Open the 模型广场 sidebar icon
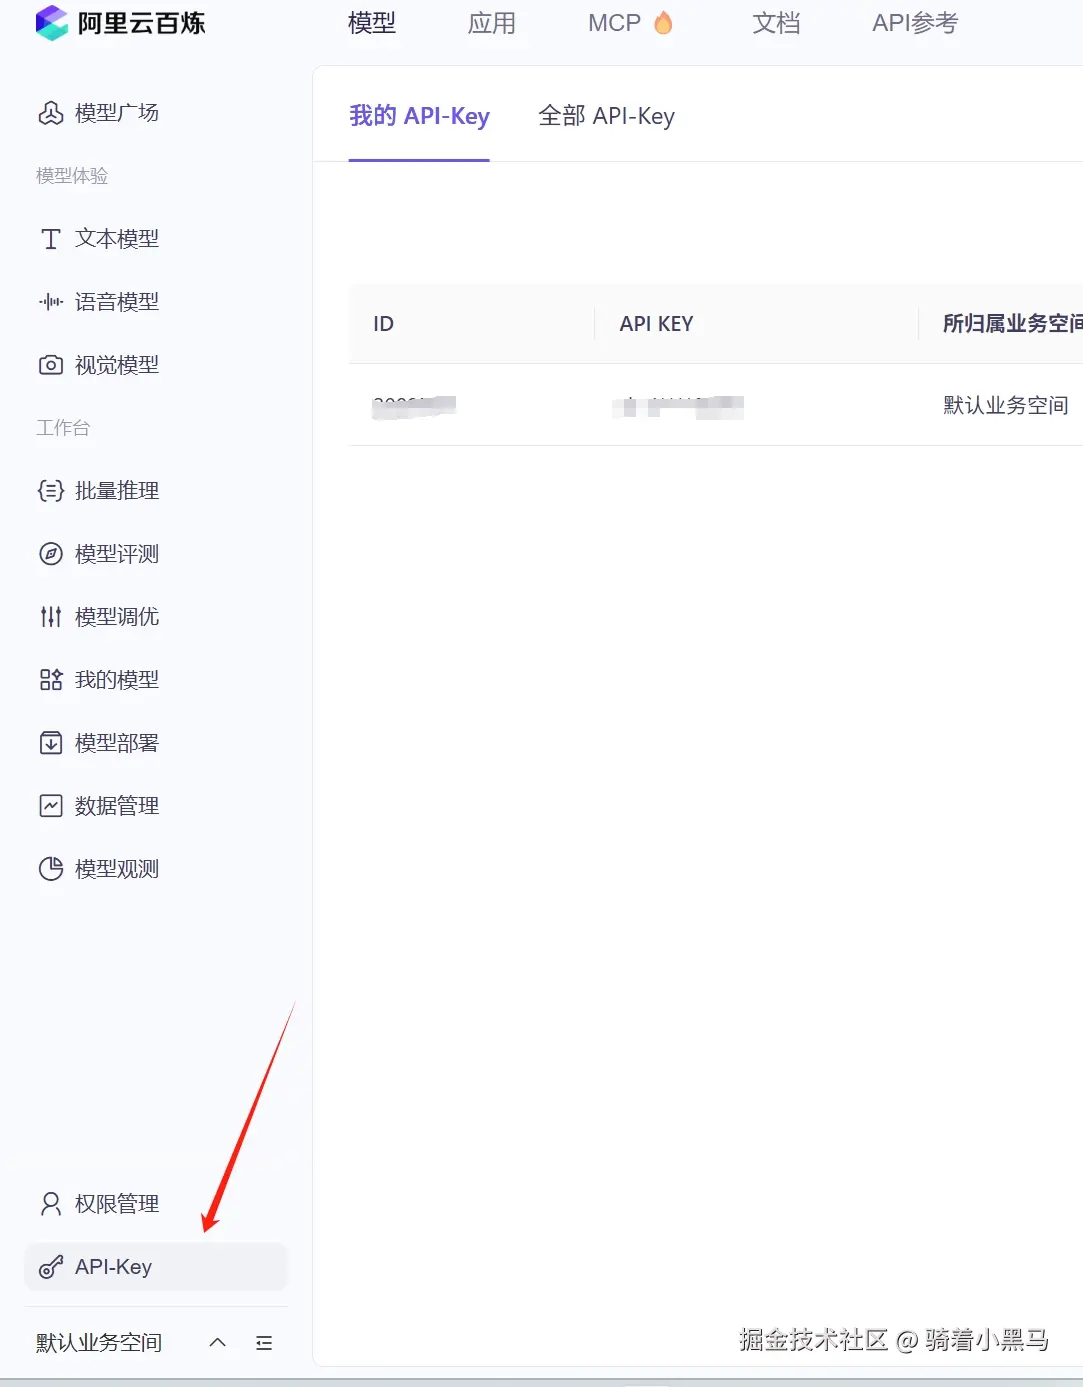1083x1387 pixels. [51, 113]
